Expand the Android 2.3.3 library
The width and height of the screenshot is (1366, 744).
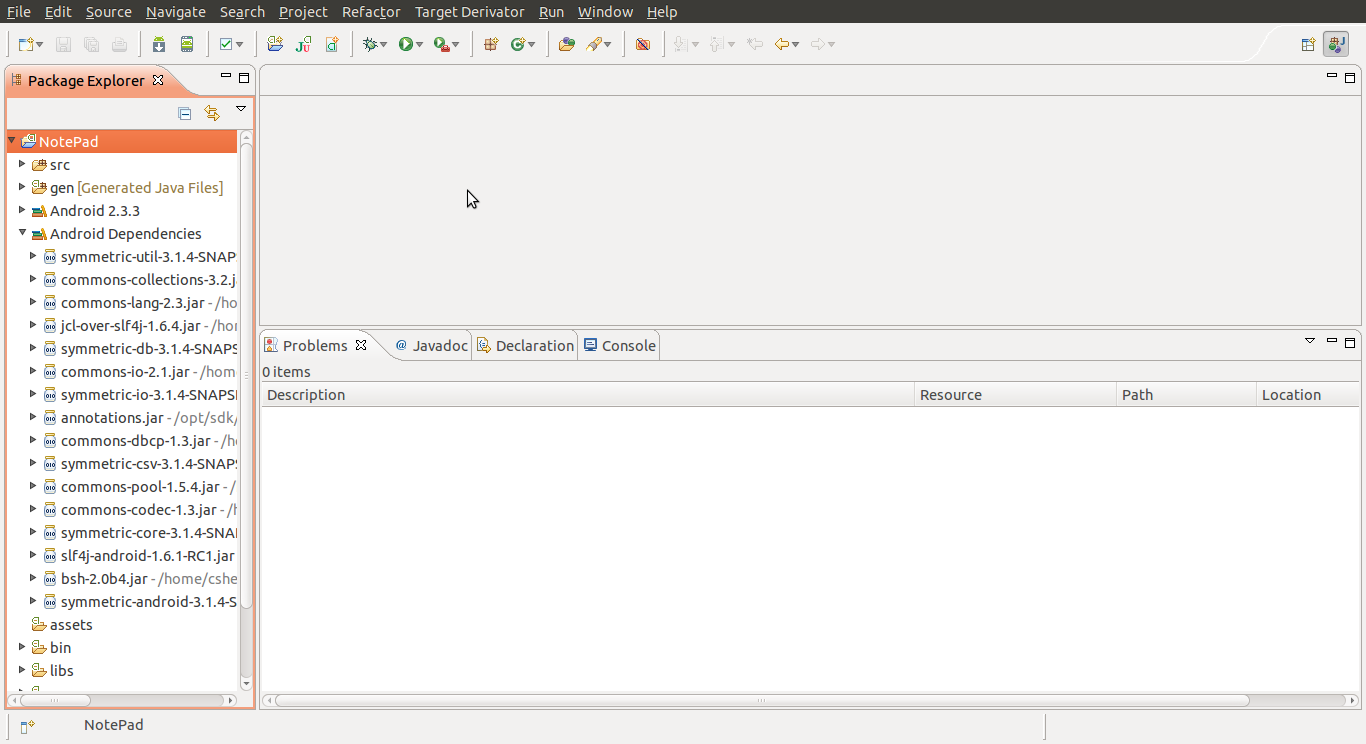coord(22,210)
